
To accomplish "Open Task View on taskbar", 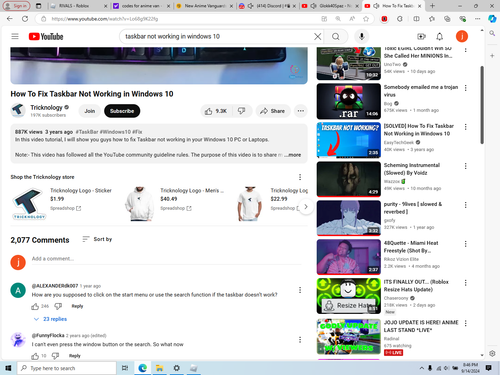I will (125, 368).
